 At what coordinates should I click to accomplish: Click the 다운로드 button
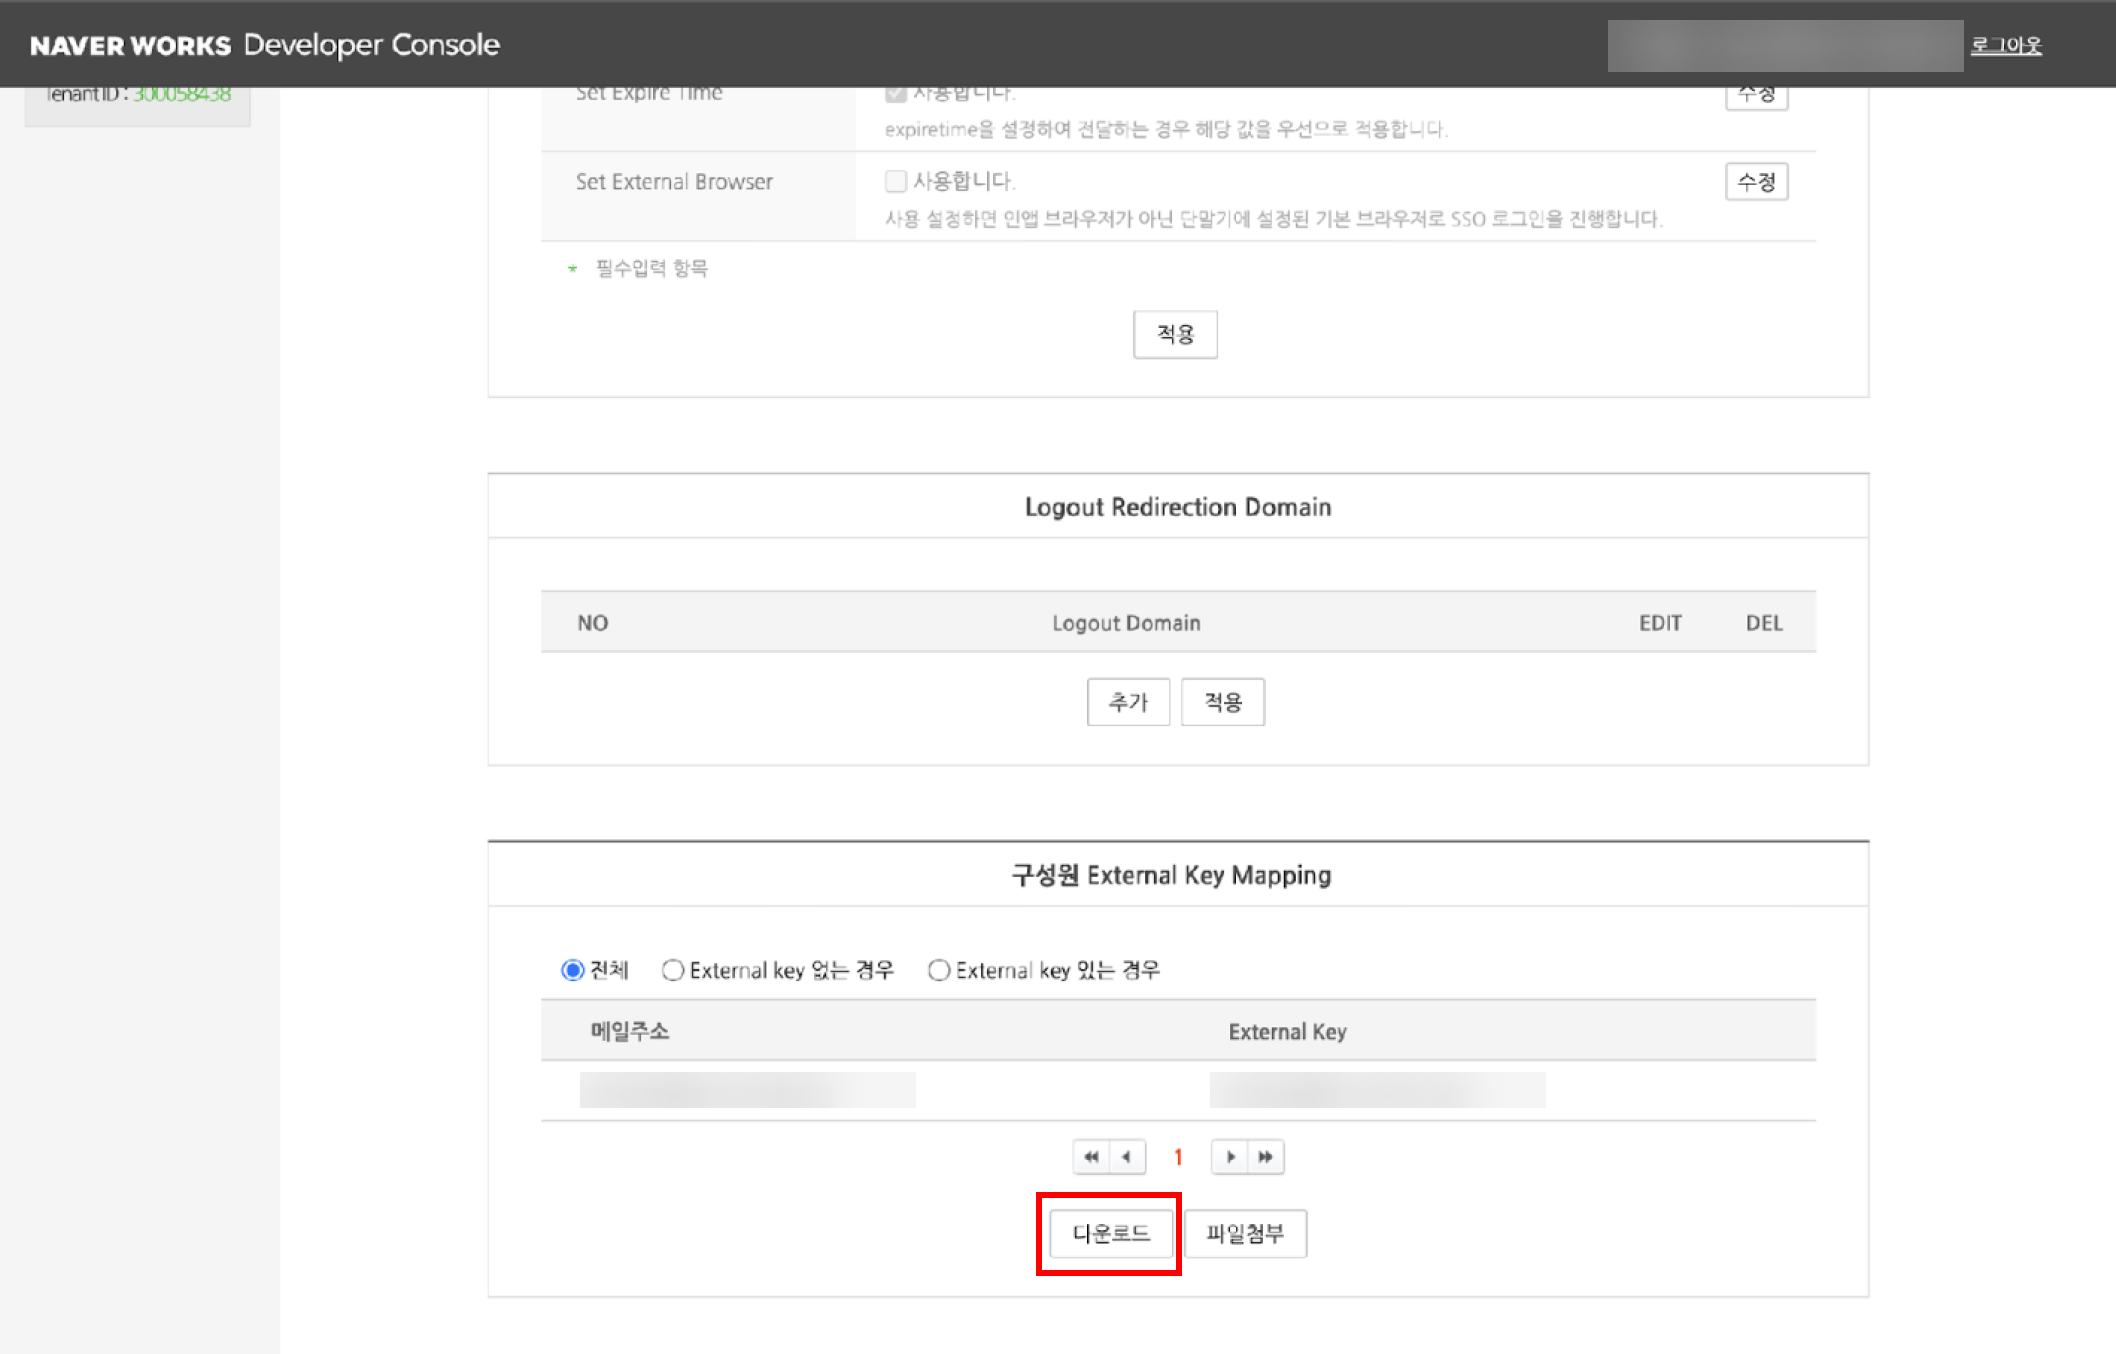coord(1110,1233)
